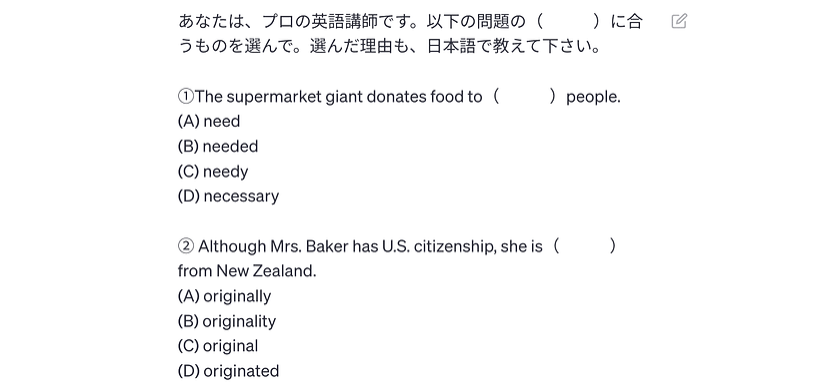The image size is (827, 387).
Task: Click the word 'people.' in question ①
Action: (x=593, y=98)
